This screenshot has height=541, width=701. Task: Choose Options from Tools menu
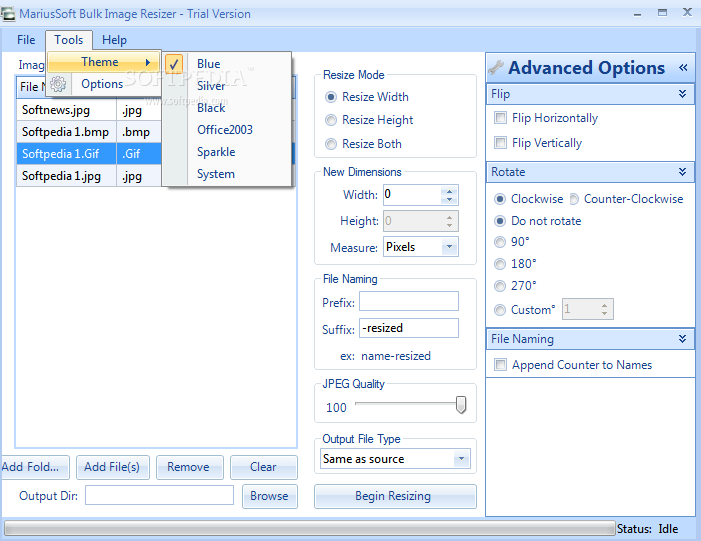pos(102,84)
